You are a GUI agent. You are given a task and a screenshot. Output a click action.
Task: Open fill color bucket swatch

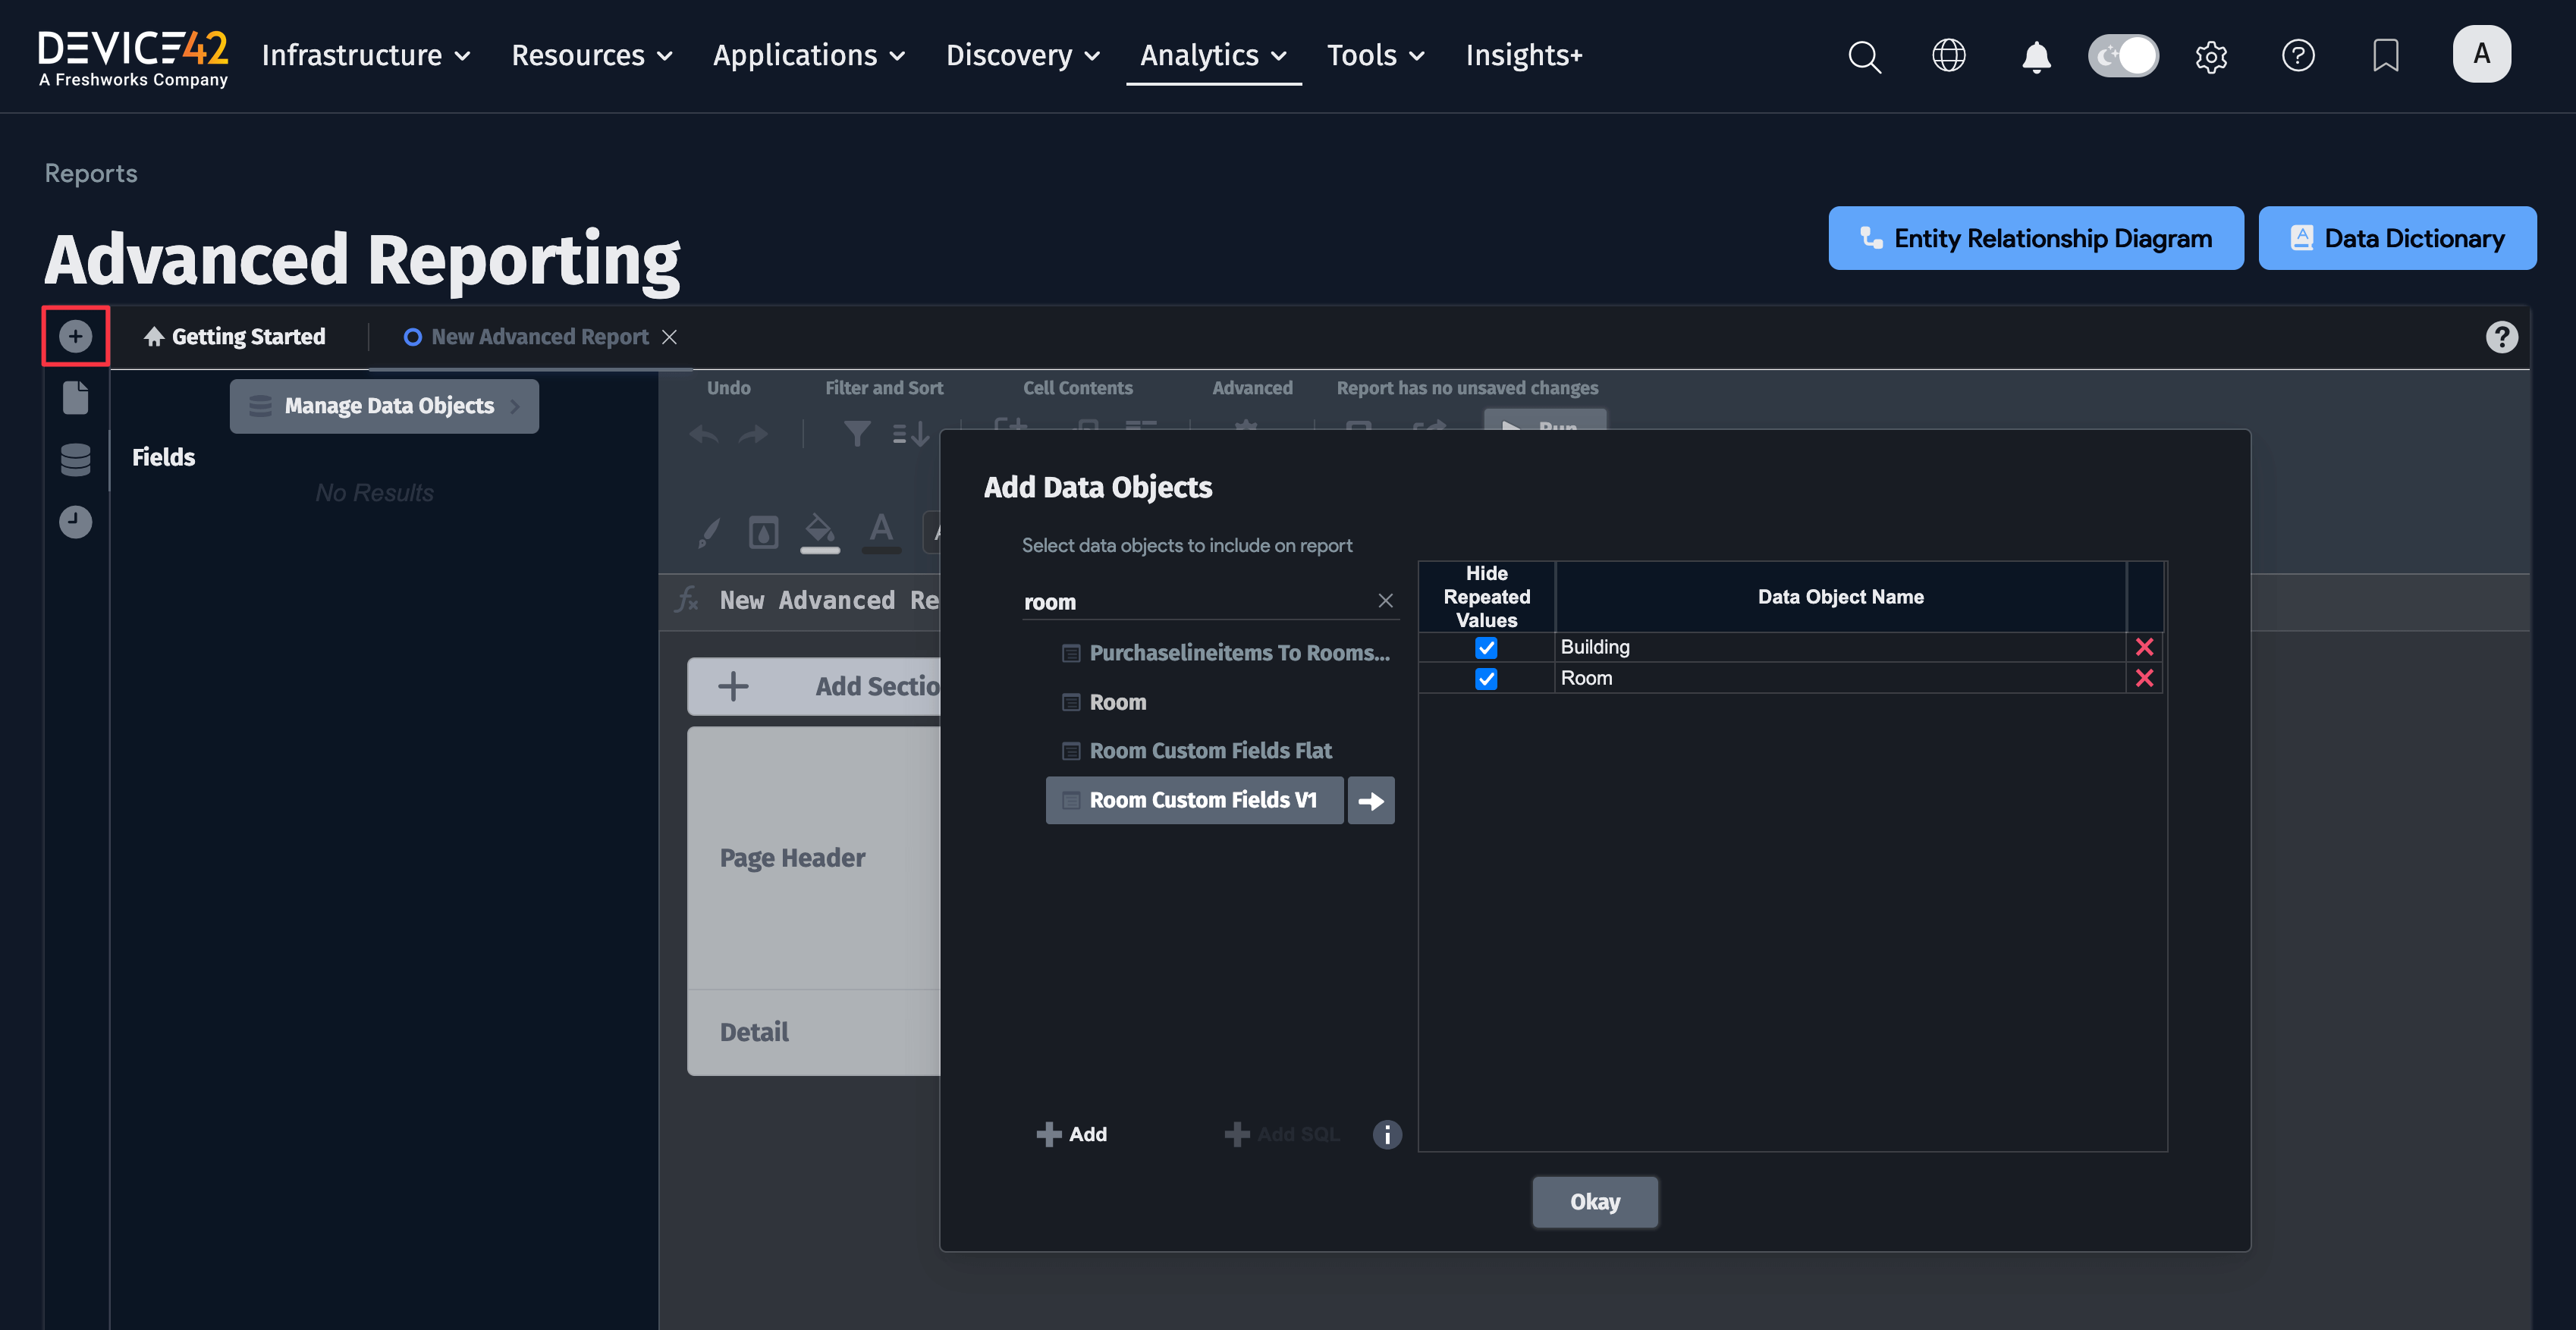pos(820,532)
